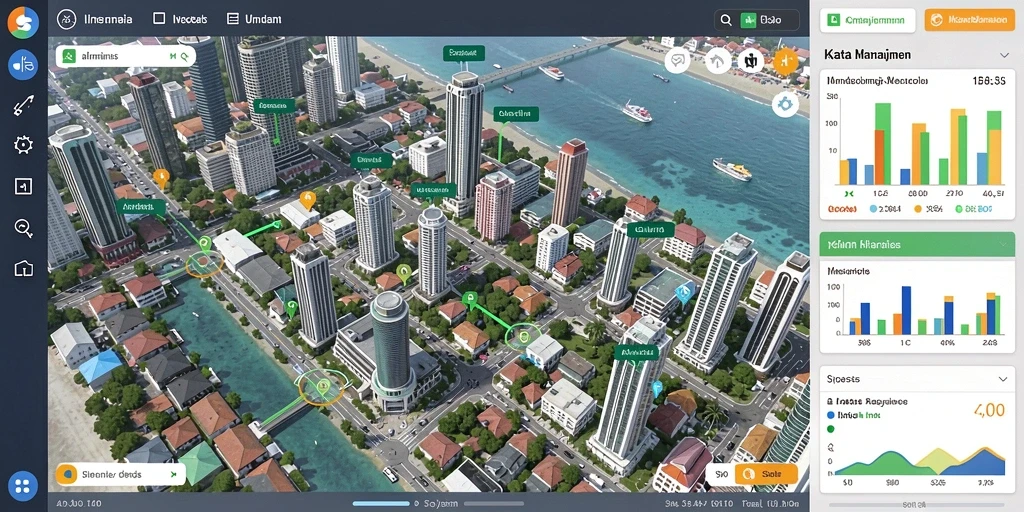The height and width of the screenshot is (512, 1024).
Task: Select the magnifier search icon in sidebar
Action: (x=24, y=227)
